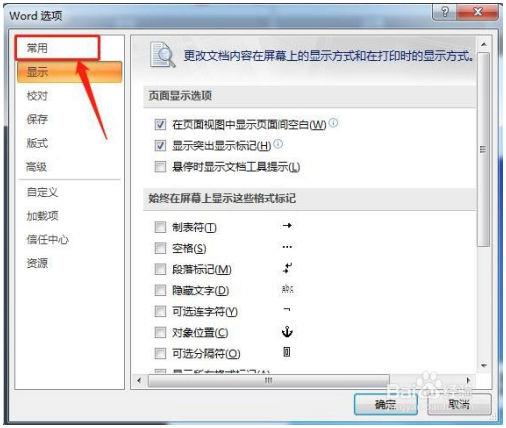The image size is (506, 428).
Task: Click the document magnifier display icon
Action: pos(163,55)
